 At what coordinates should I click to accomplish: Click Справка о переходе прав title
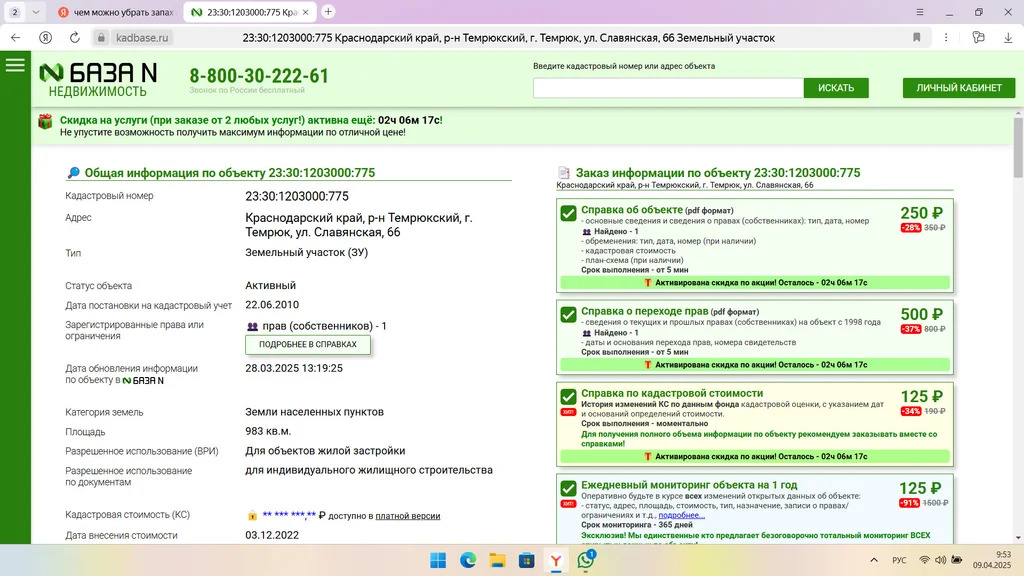(x=645, y=311)
